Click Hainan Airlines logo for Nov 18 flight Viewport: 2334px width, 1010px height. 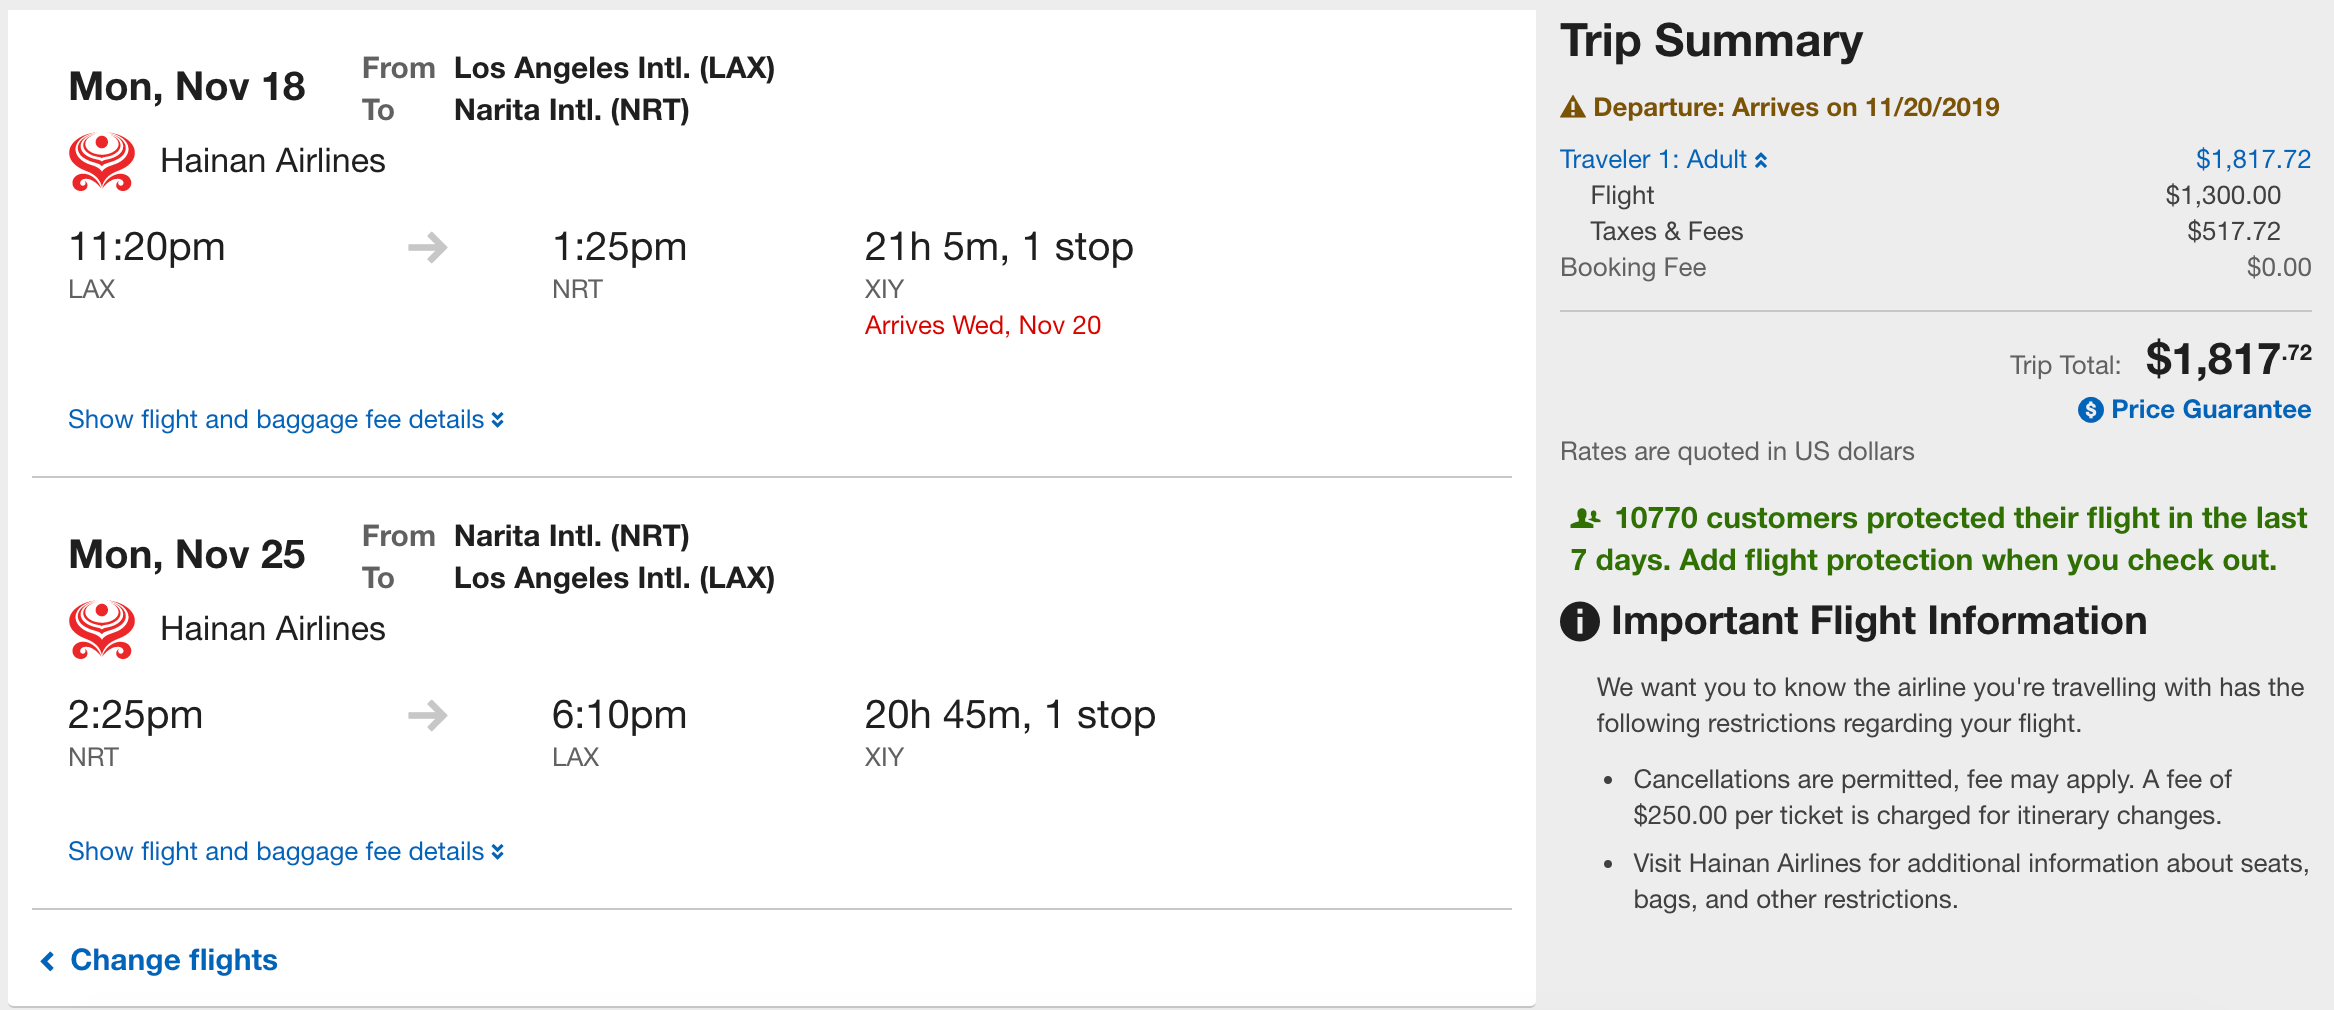pos(102,161)
